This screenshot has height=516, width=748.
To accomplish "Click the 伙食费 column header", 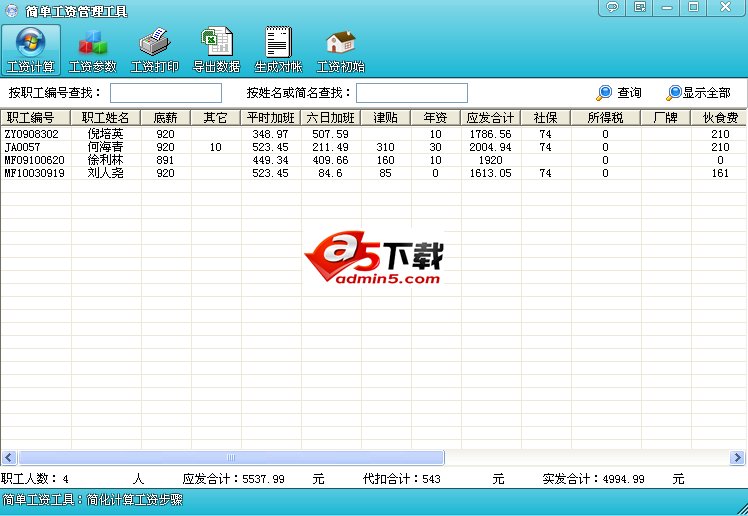I will click(x=720, y=117).
